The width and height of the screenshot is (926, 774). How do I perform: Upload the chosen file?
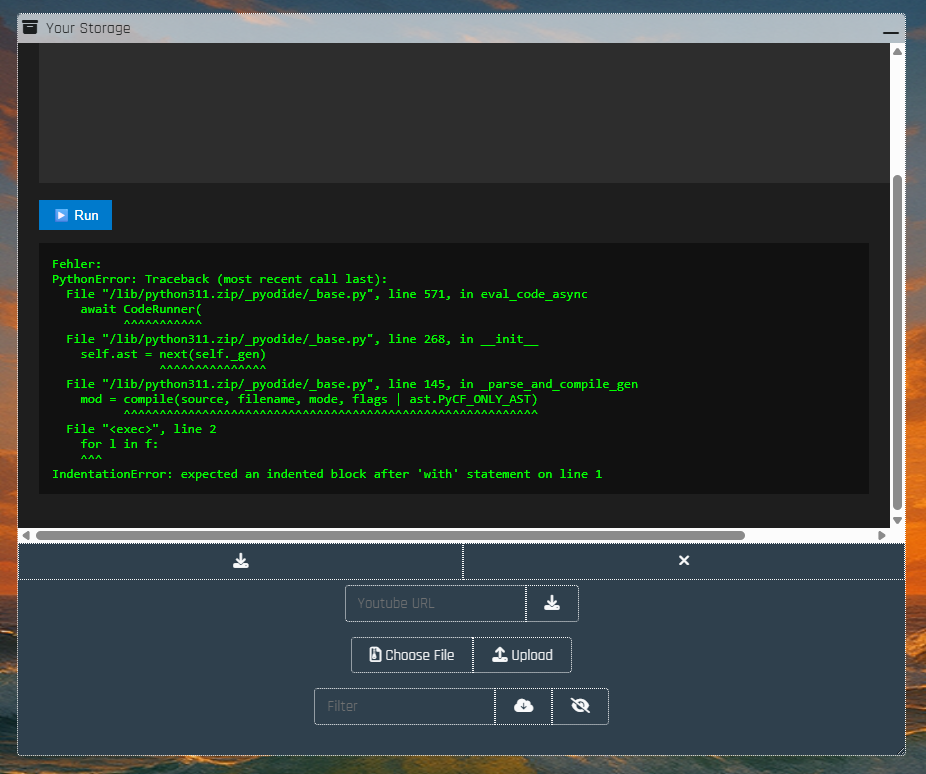(522, 655)
